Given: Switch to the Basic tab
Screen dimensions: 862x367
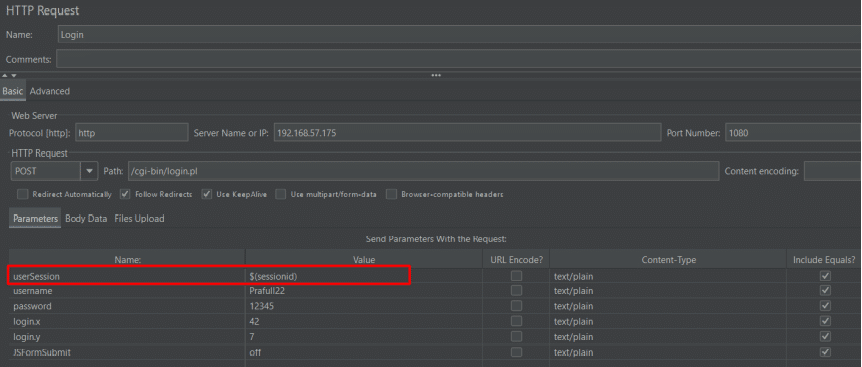Looking at the screenshot, I should [x=13, y=91].
